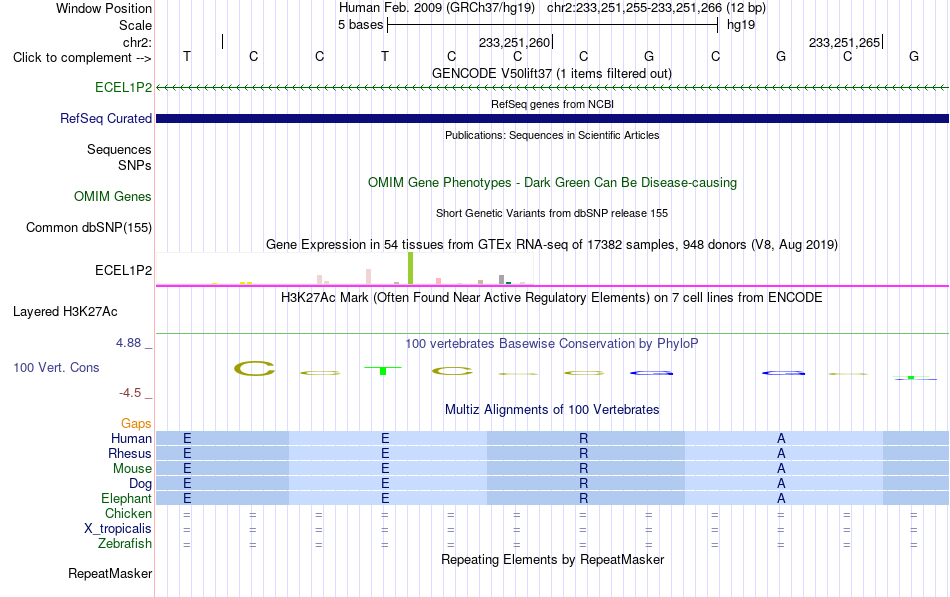Click the Dog species label
The image size is (950, 597).
click(140, 484)
